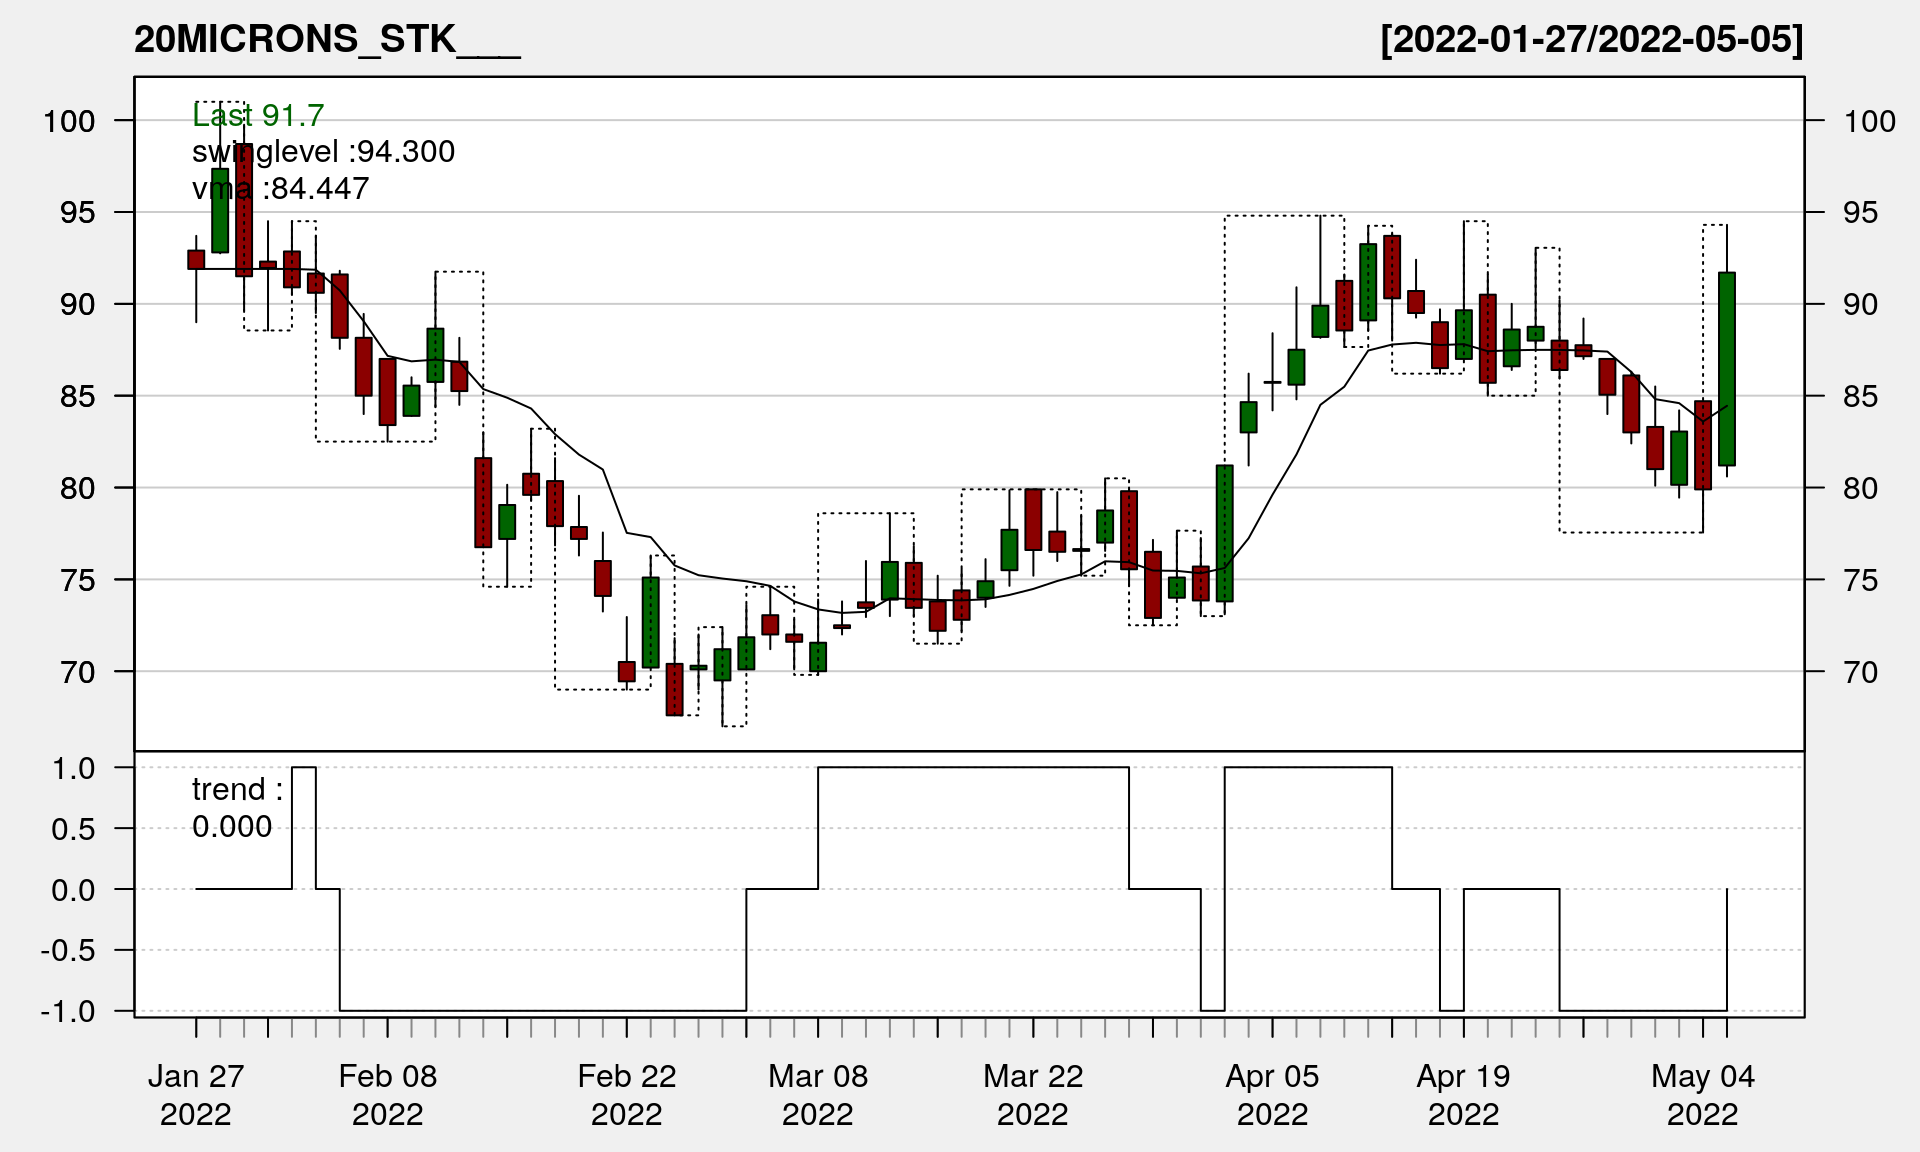Viewport: 1920px width, 1152px height.
Task: Click the Apr 19 2022 axis label
Action: click(x=1463, y=1094)
